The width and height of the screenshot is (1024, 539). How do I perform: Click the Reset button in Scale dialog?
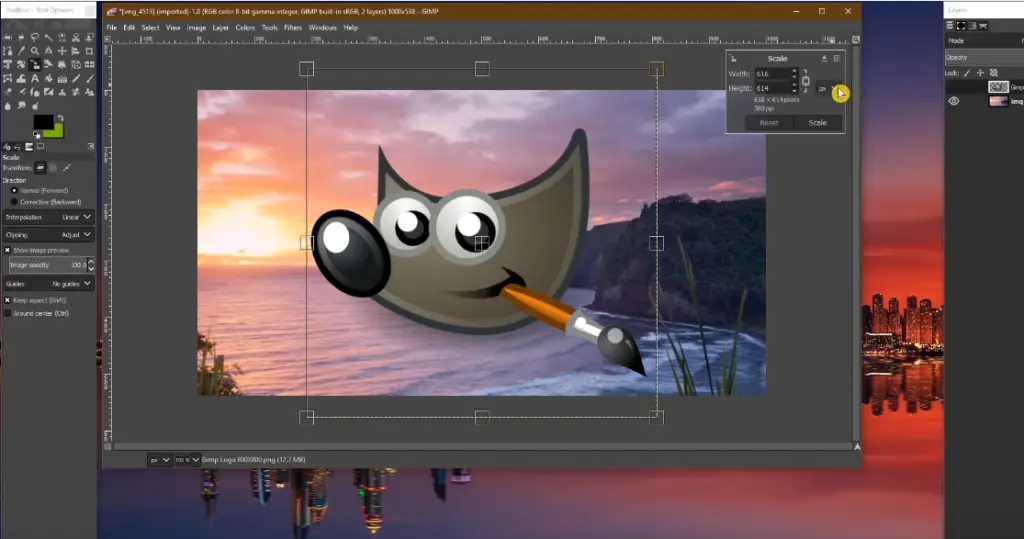pos(769,123)
